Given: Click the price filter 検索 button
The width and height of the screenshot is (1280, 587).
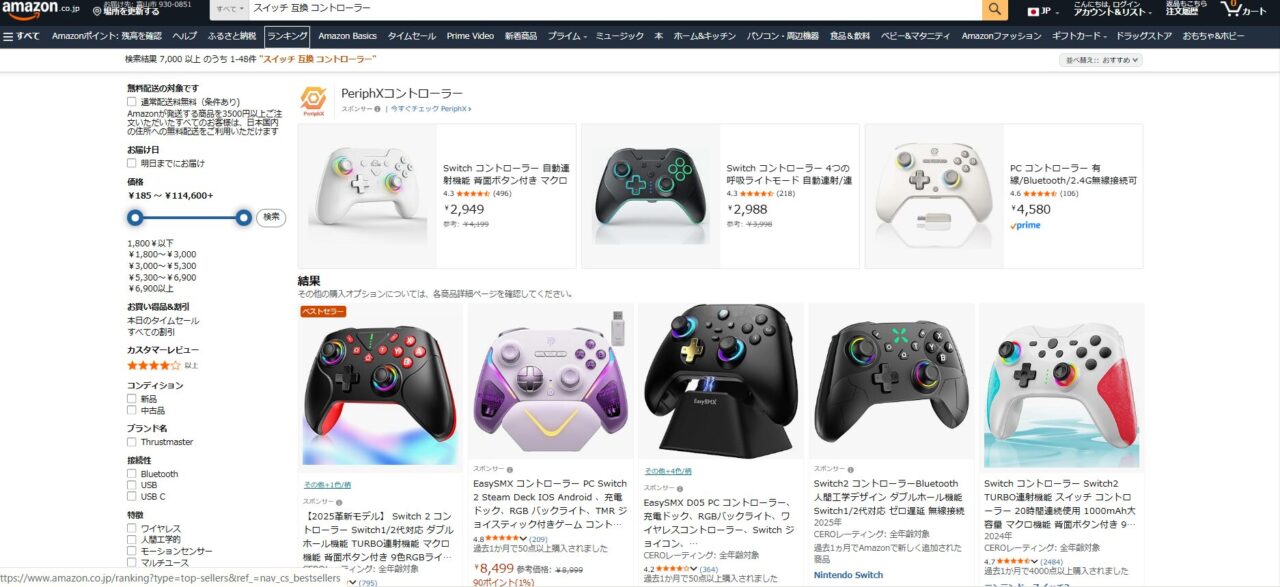Looking at the screenshot, I should (271, 217).
